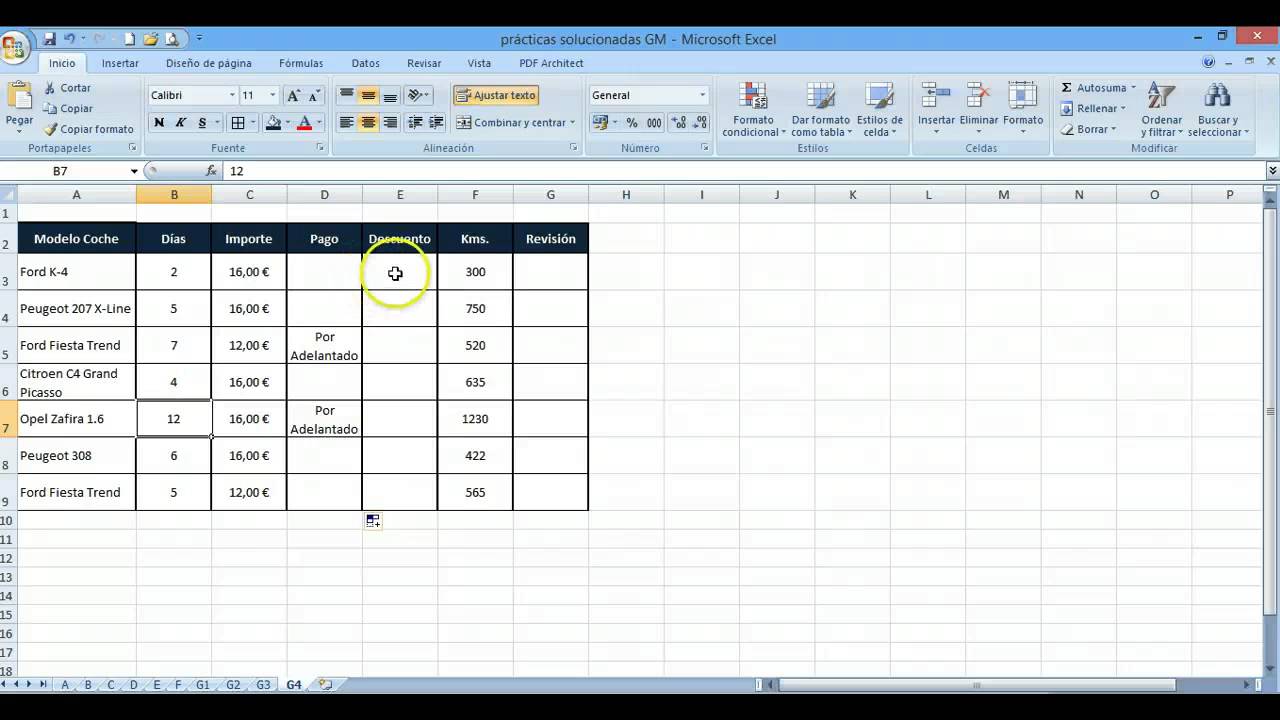Screen dimensions: 1280x720
Task: Click the insert function fx button
Action: [x=211, y=171]
